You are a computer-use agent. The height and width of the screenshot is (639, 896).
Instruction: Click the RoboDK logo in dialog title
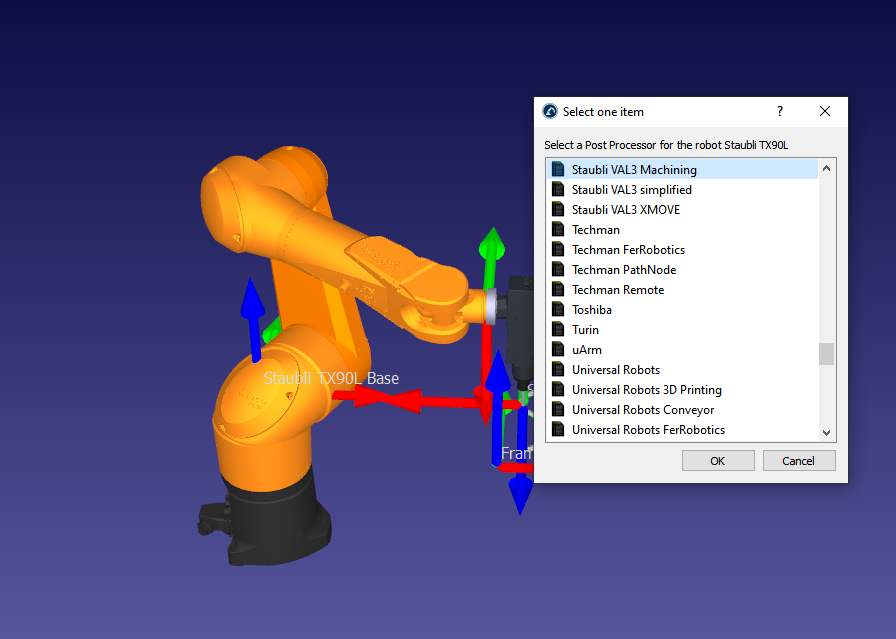[x=549, y=112]
